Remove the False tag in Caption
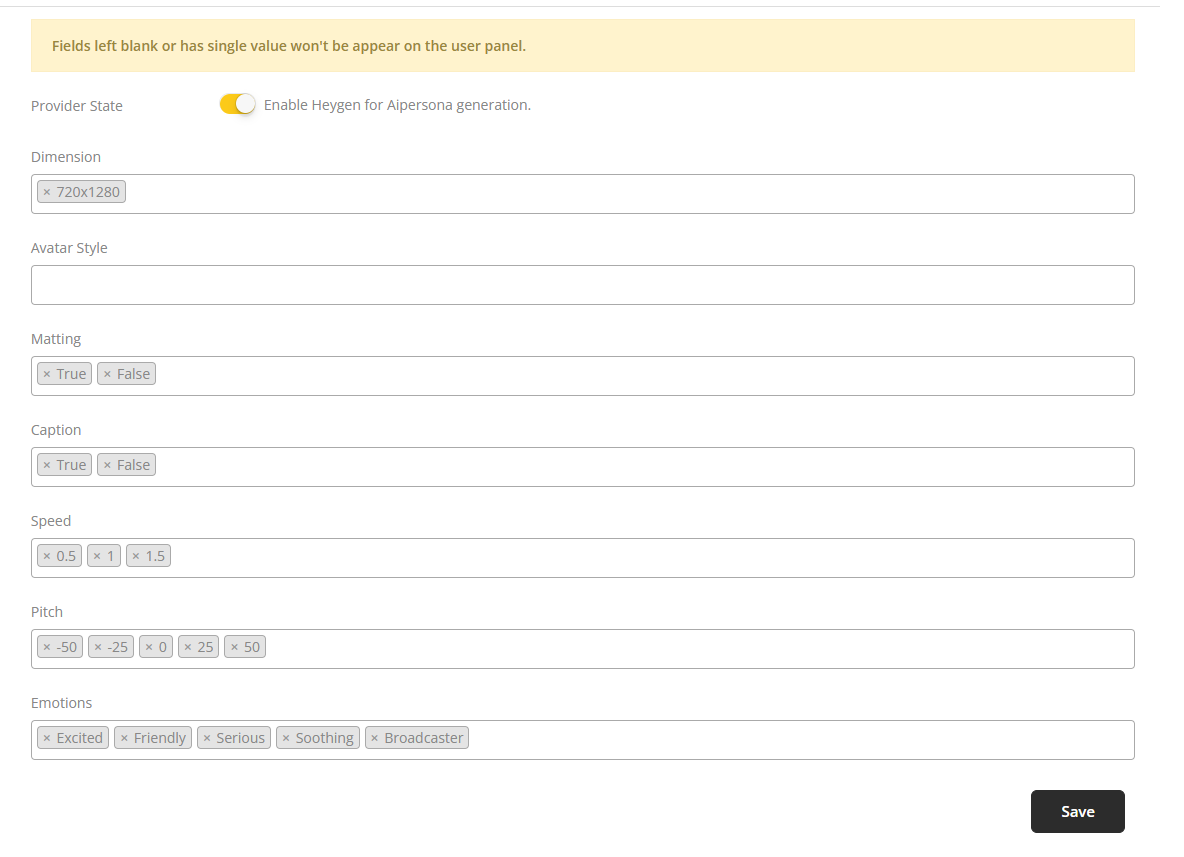This screenshot has width=1184, height=857. point(107,465)
